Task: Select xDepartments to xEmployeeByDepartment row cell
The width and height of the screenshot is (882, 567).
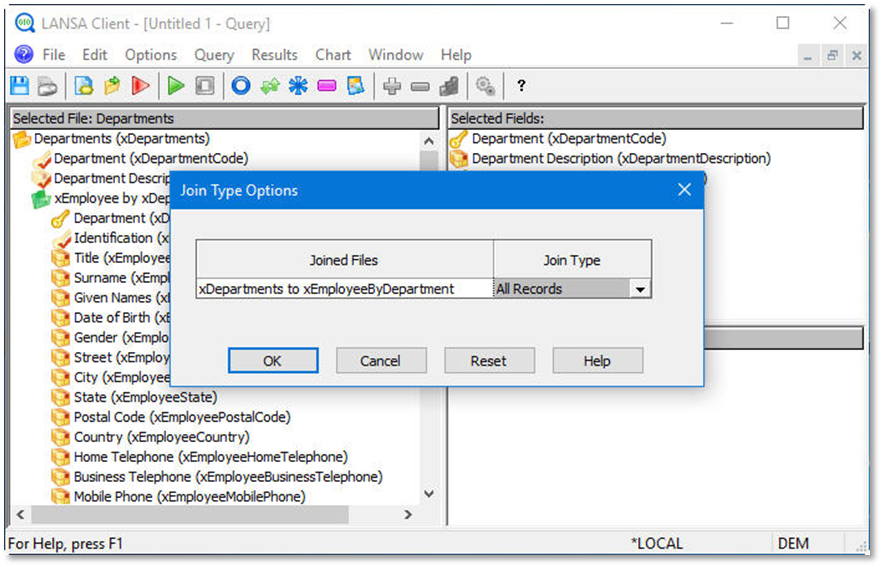Action: pos(344,289)
